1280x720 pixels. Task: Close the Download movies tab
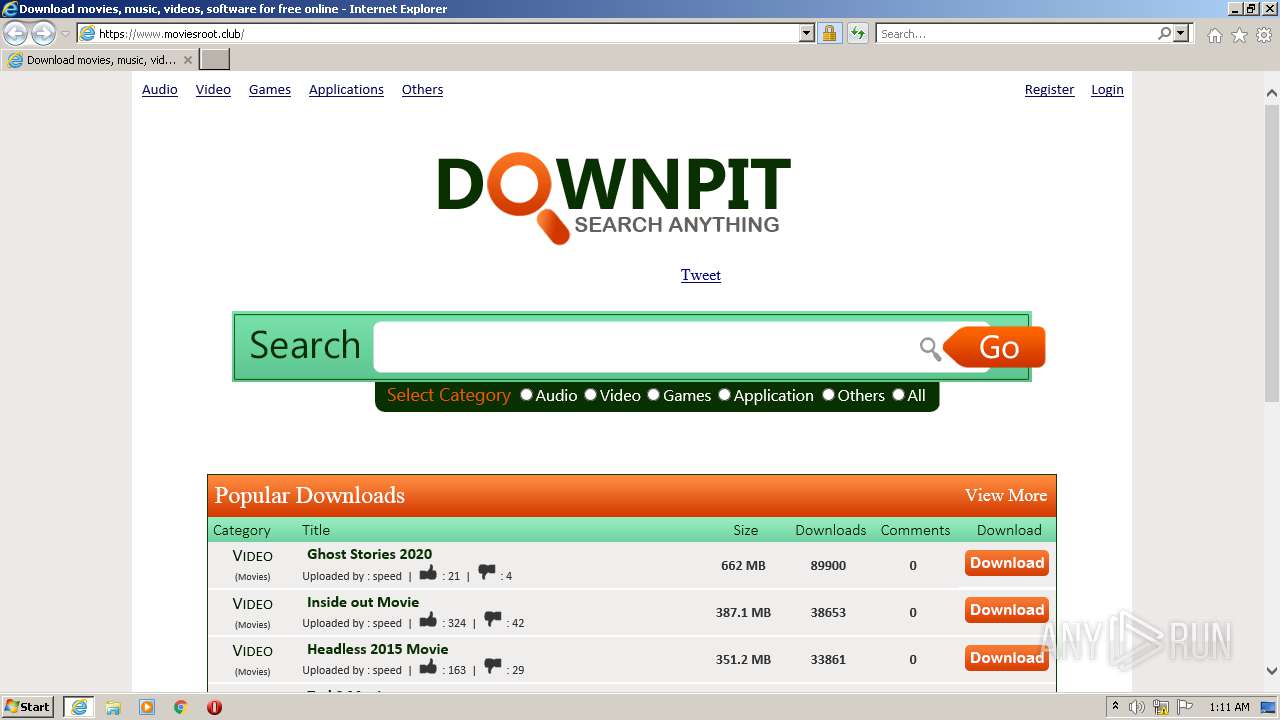click(187, 60)
